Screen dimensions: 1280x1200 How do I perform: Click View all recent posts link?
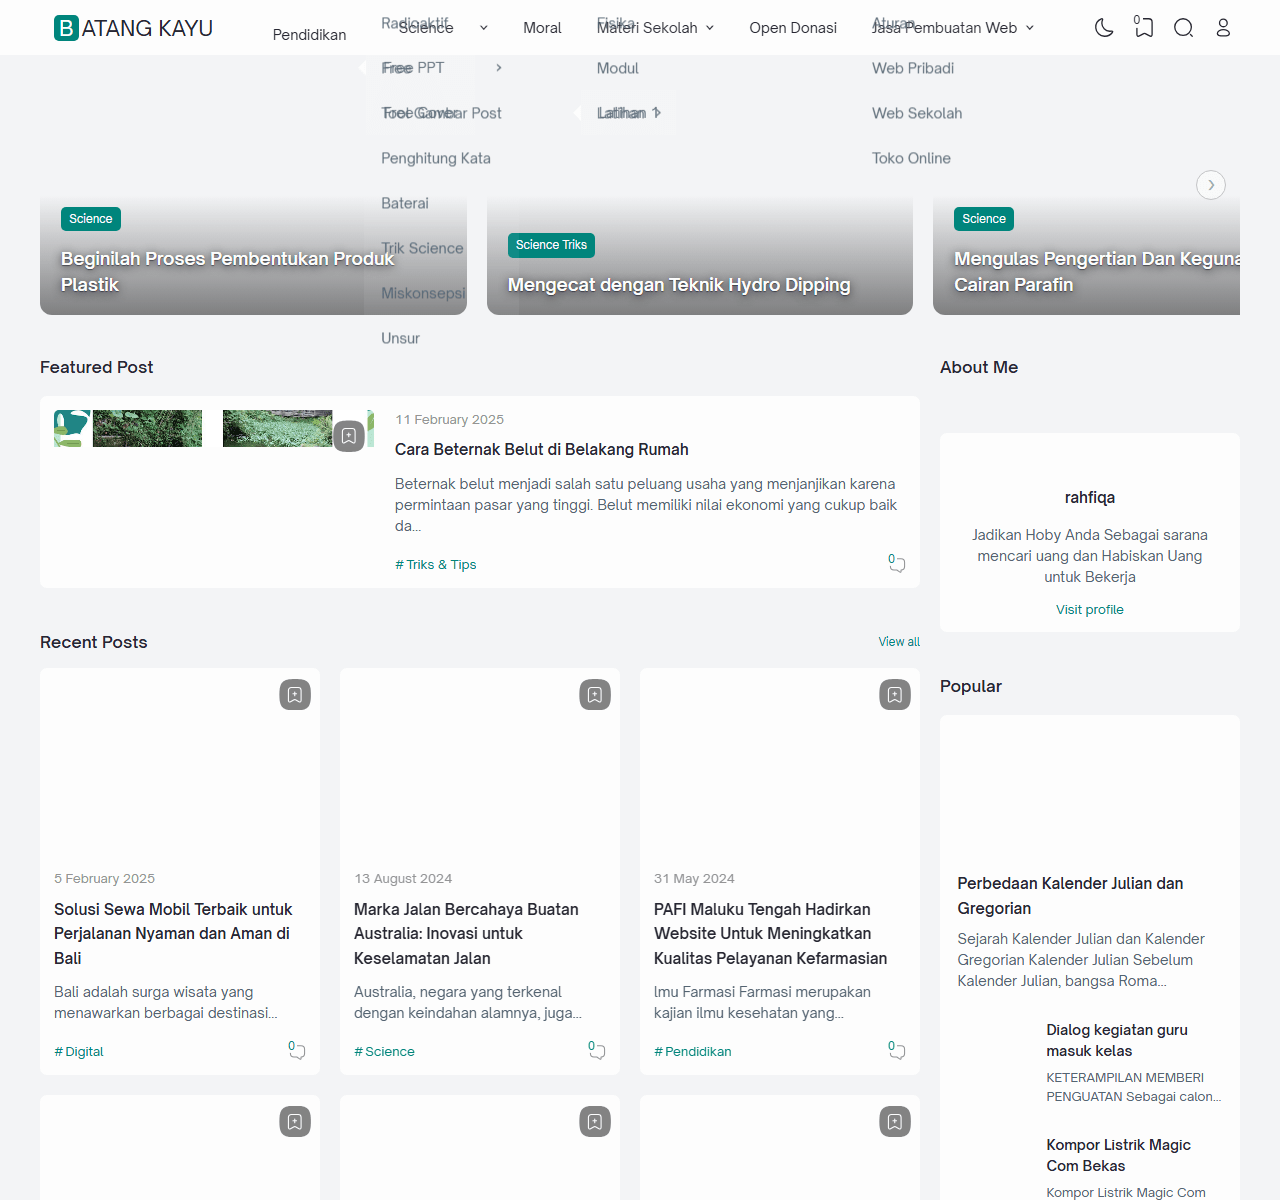[x=899, y=642]
